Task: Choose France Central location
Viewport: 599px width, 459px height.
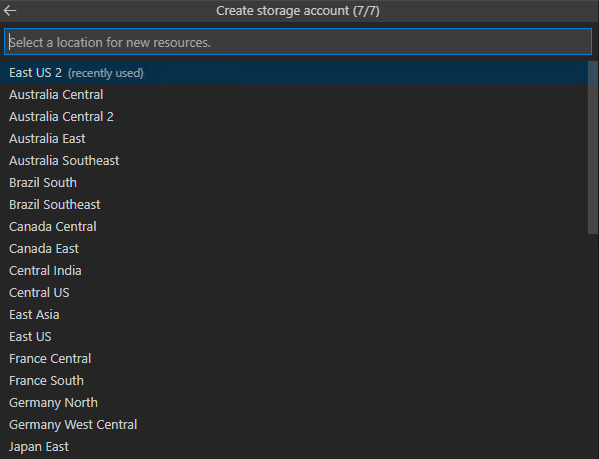Action: pyautogui.click(x=294, y=359)
